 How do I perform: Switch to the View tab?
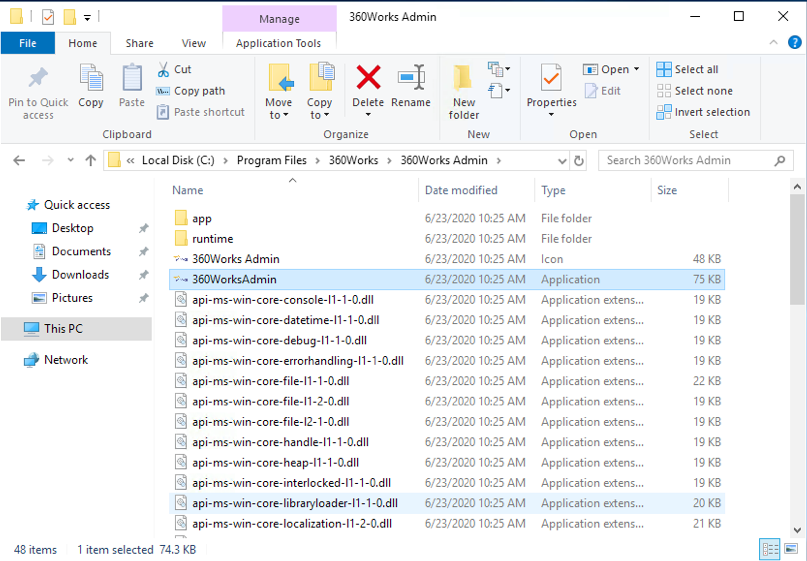point(194,43)
